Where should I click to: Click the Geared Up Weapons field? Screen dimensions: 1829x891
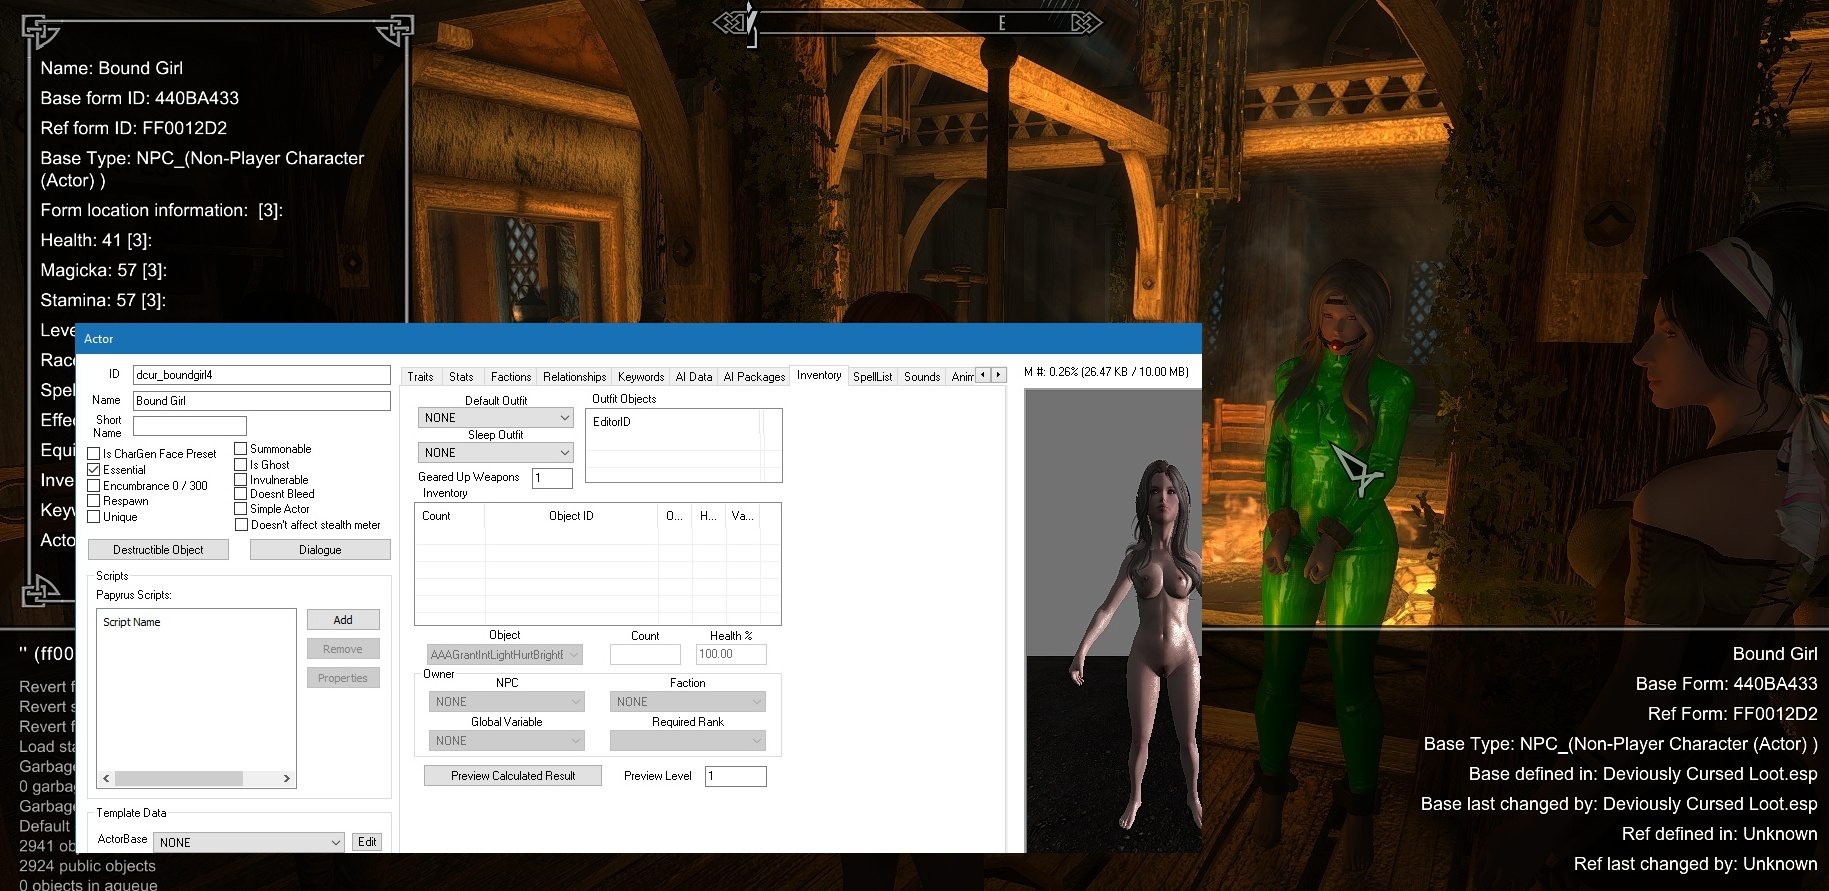(552, 478)
